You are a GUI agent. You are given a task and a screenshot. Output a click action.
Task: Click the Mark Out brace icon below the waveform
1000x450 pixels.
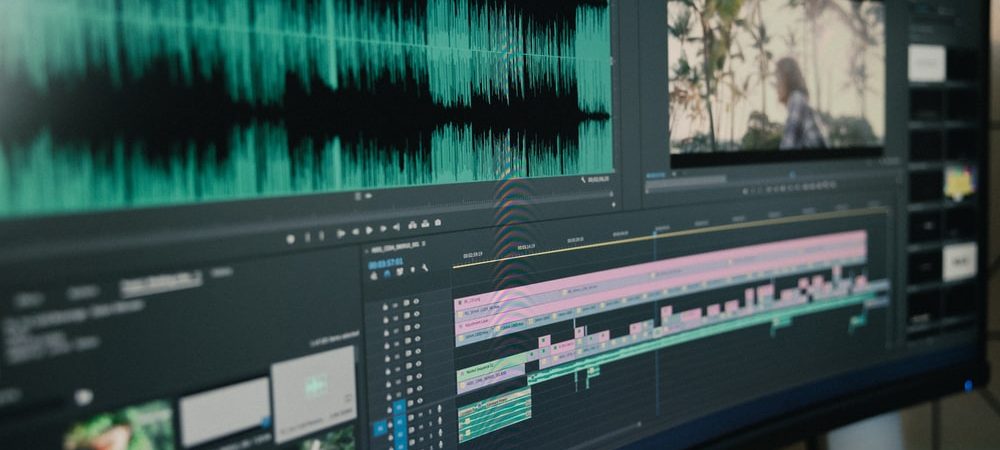click(321, 236)
